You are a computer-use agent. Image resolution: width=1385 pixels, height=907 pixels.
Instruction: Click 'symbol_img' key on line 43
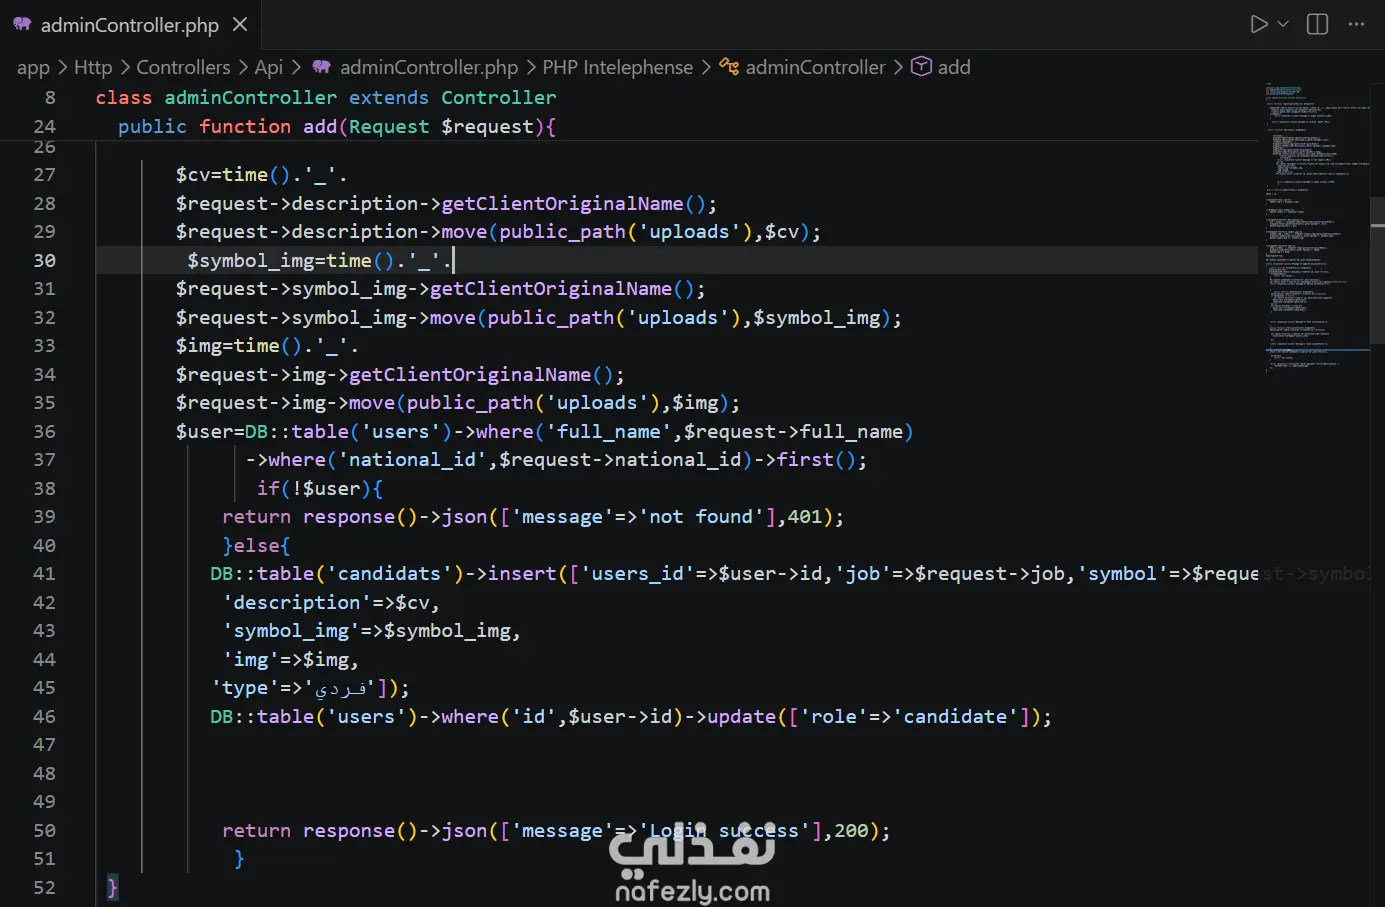tap(291, 631)
